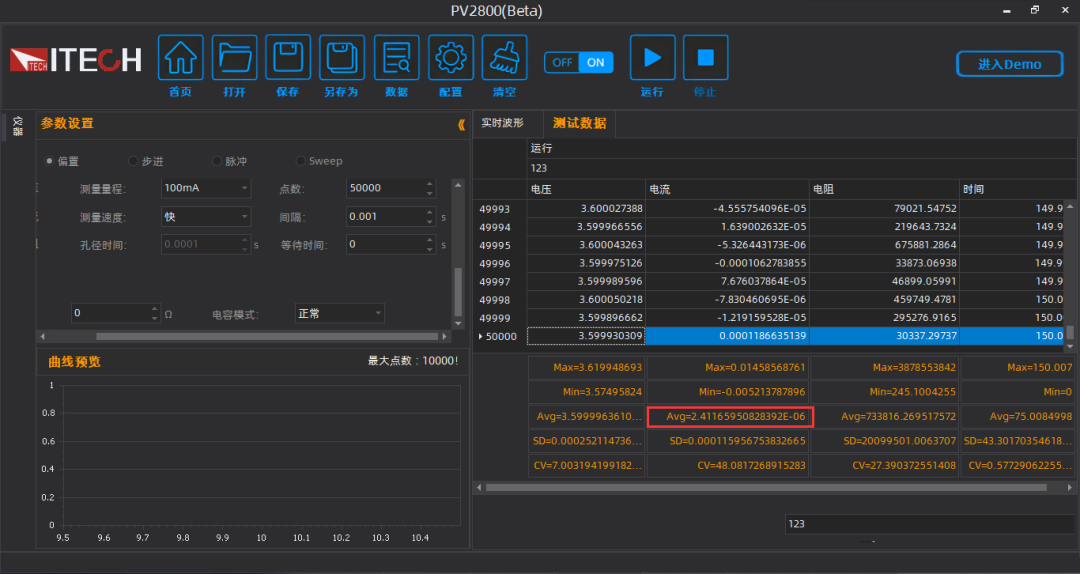Click the resistance cell 459749.4781
The image size is (1080, 574).
(x=884, y=300)
